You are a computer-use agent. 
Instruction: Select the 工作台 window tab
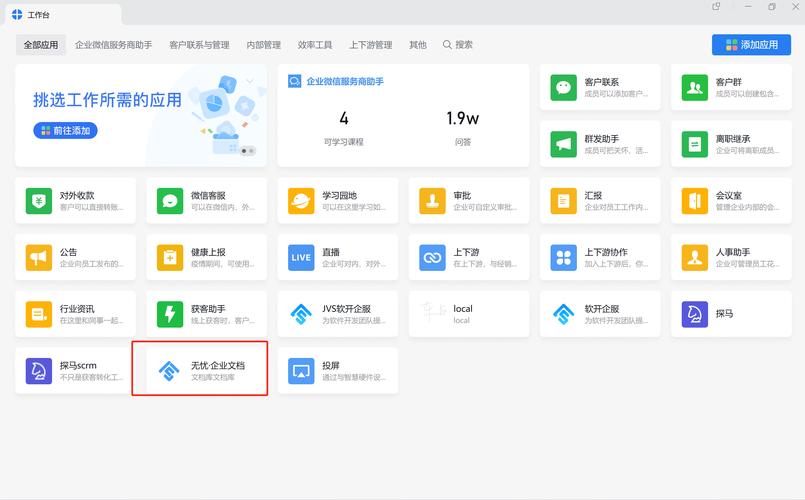(x=63, y=14)
